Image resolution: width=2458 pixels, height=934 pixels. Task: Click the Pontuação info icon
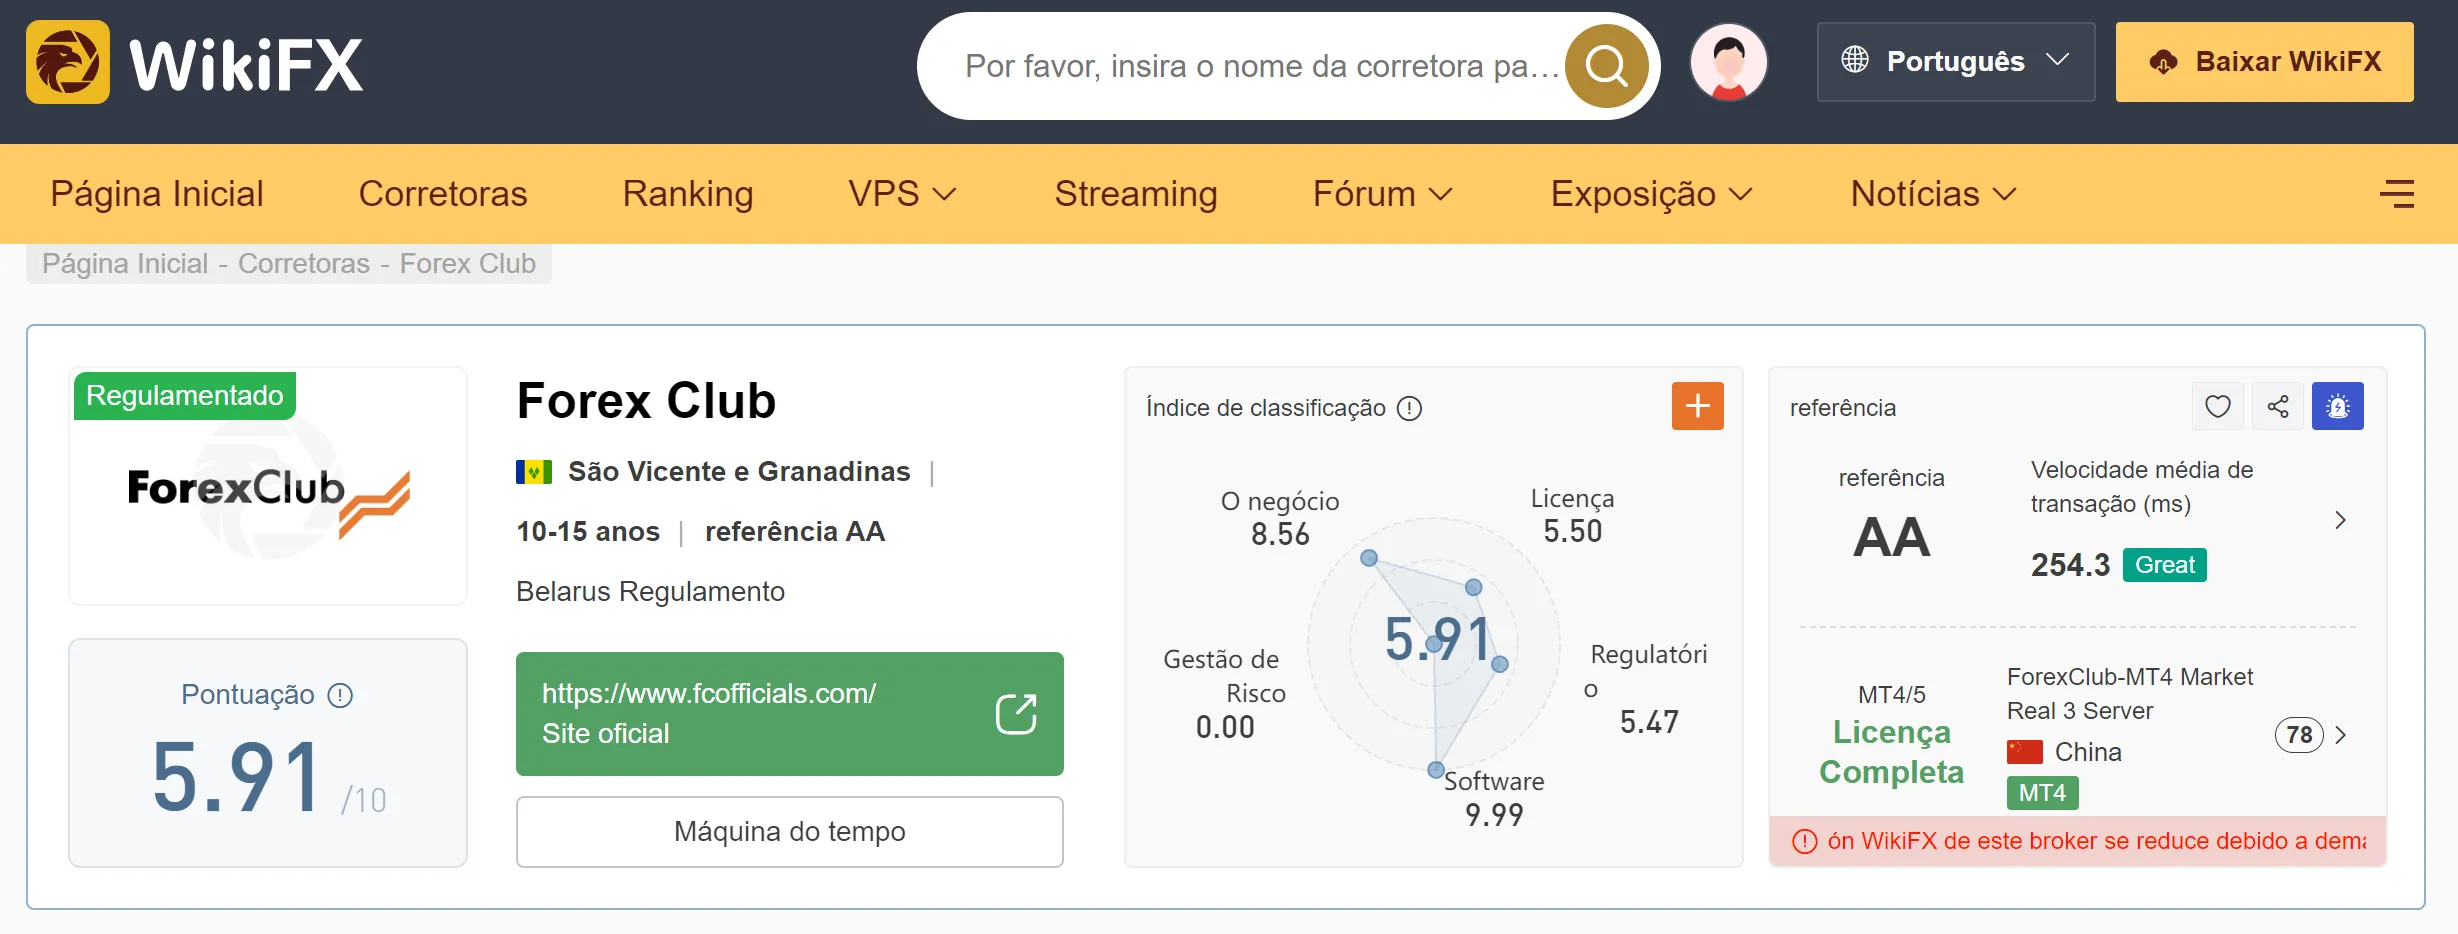click(340, 695)
